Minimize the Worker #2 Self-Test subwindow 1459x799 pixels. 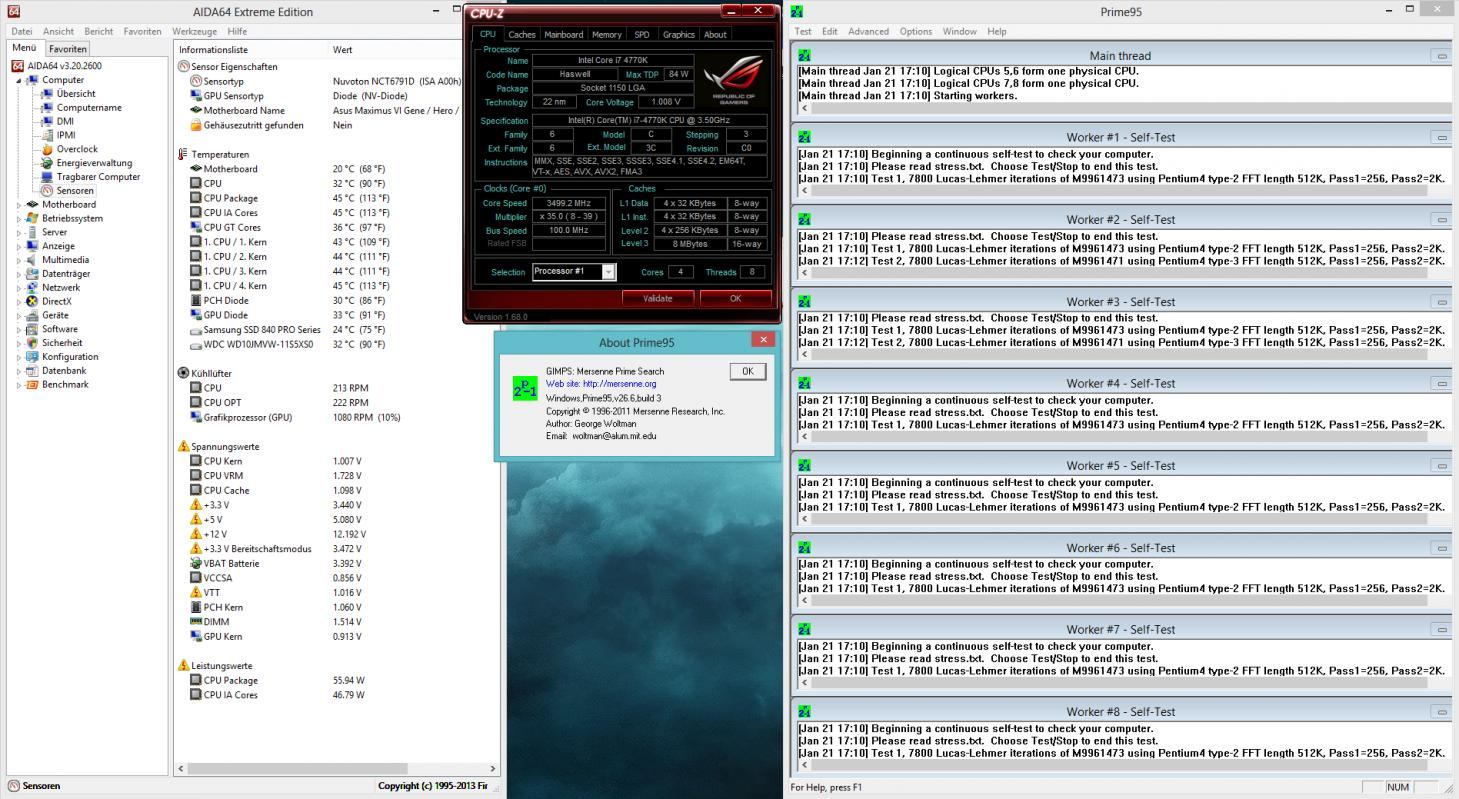pos(1441,219)
